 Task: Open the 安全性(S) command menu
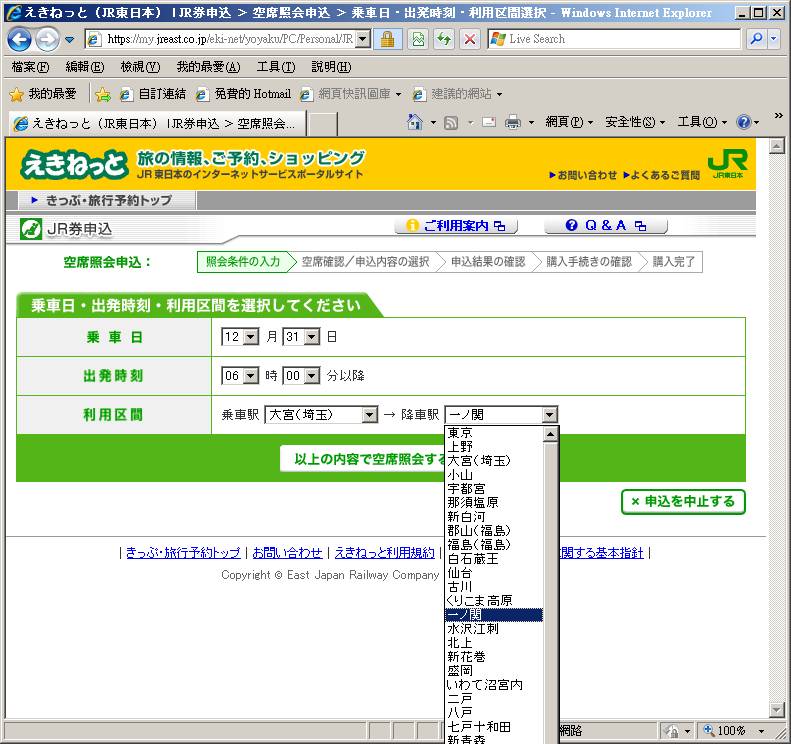pos(635,122)
